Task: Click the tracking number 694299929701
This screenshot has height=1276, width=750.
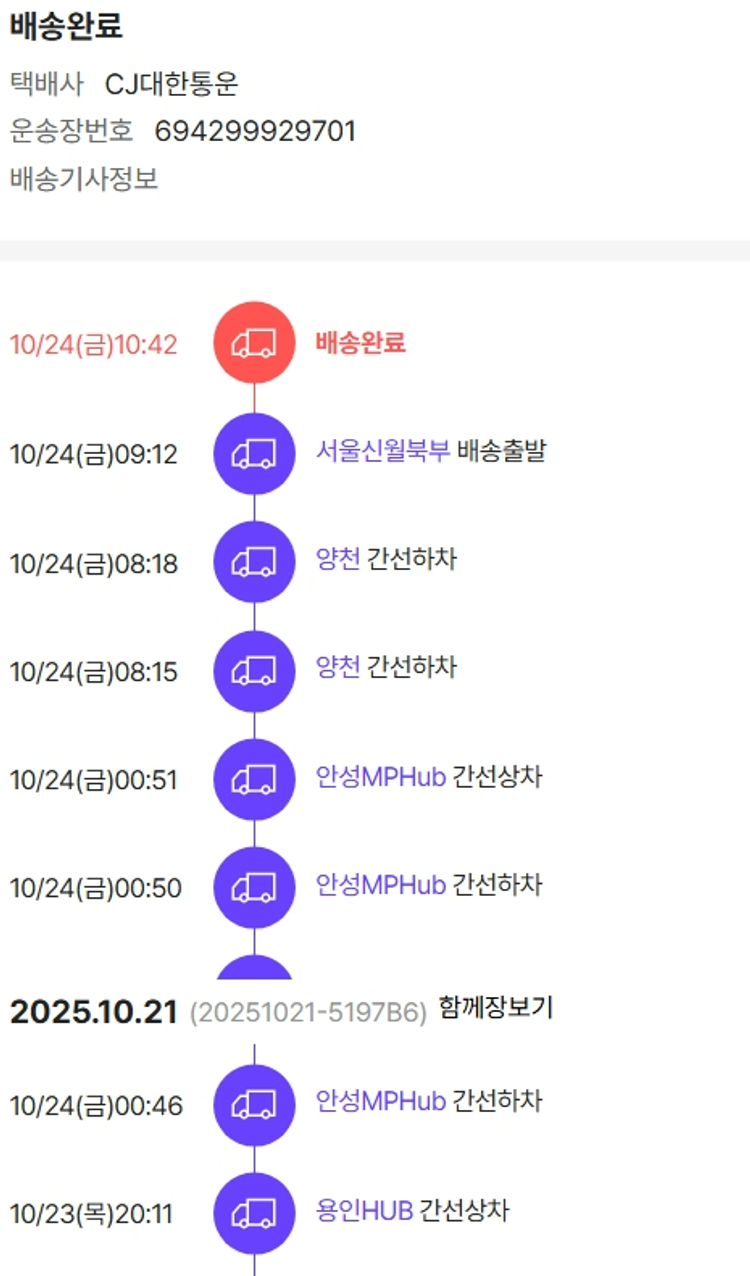Action: click(255, 131)
